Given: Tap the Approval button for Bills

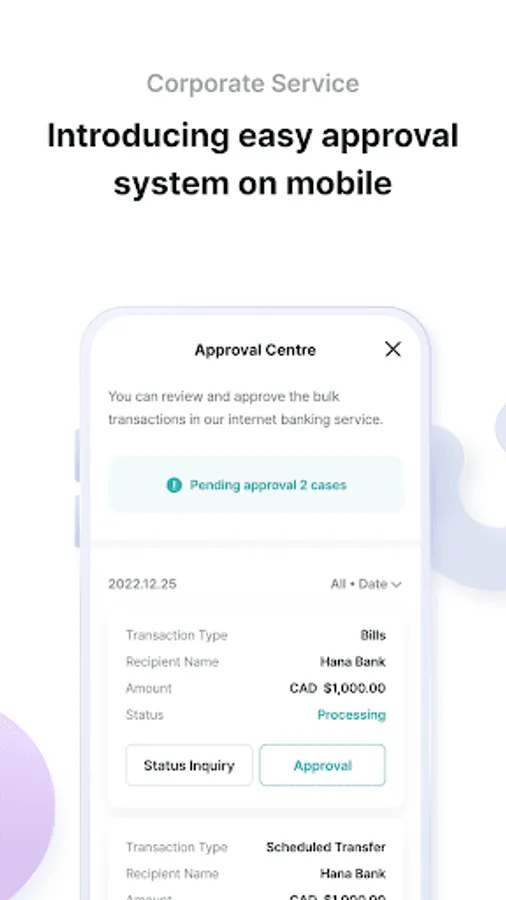Looking at the screenshot, I should 322,765.
